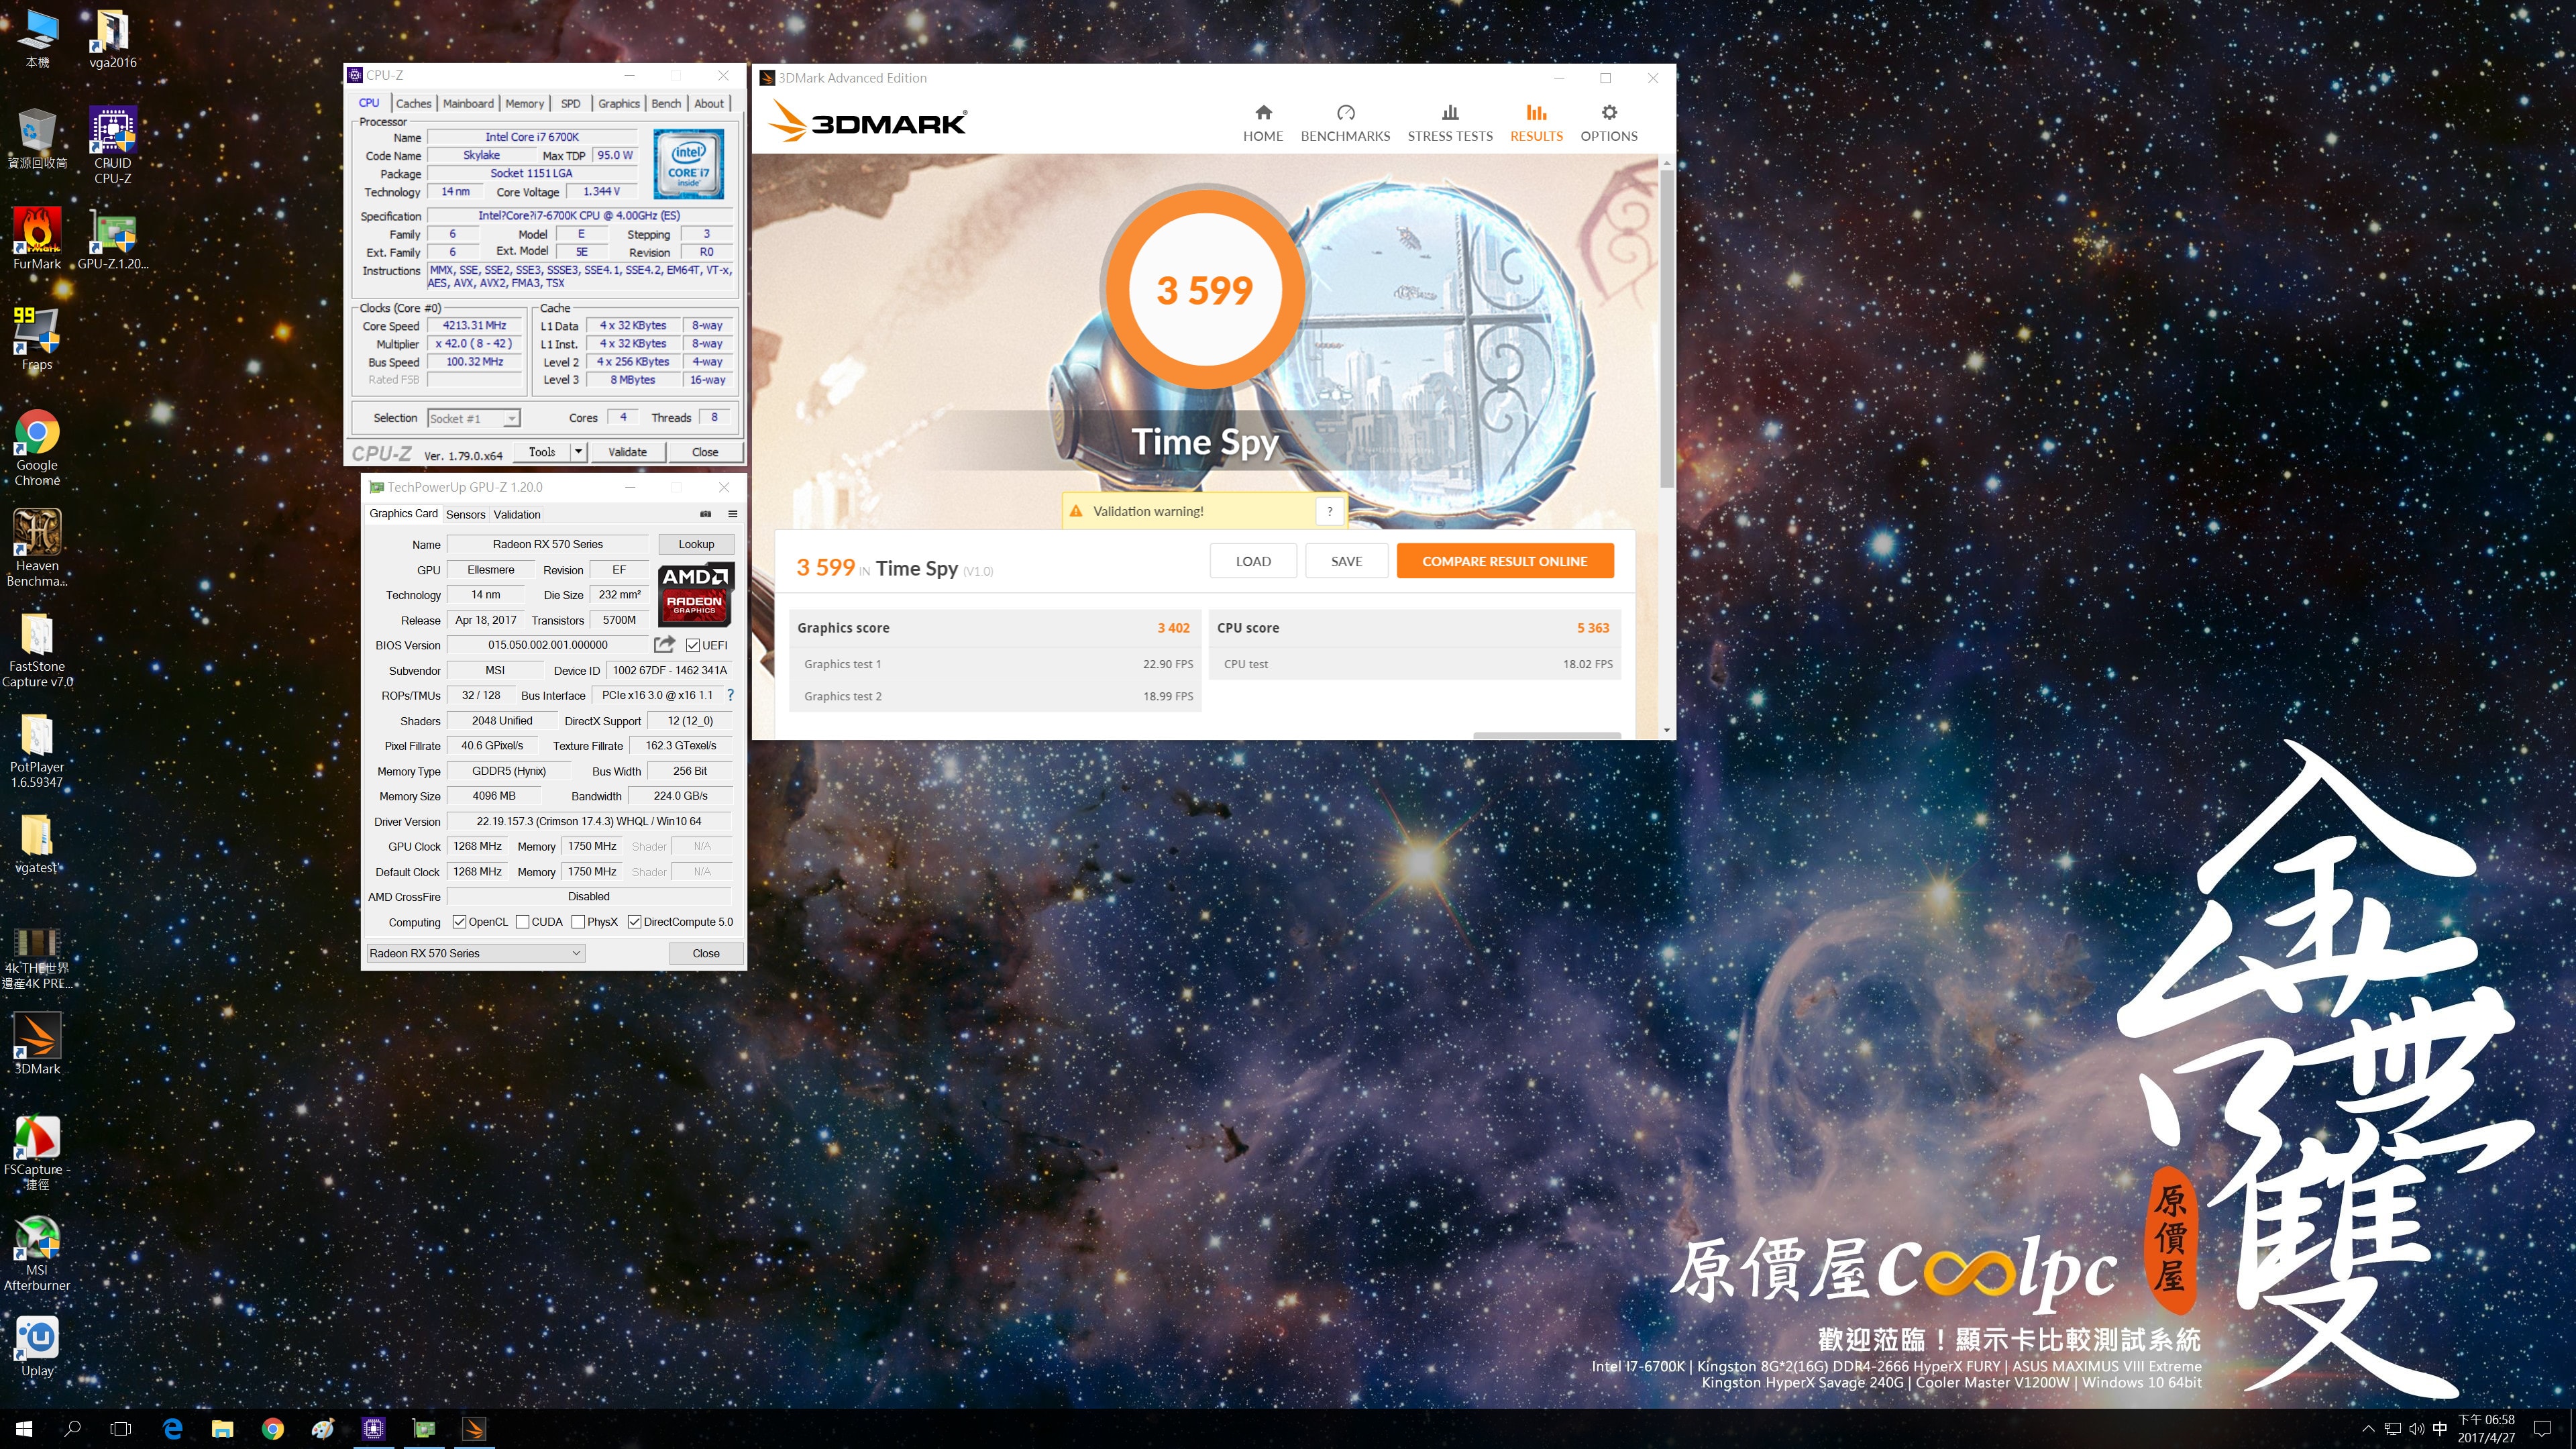Viewport: 2576px width, 1449px height.
Task: Click Bus Interface question mark in GPU-Z
Action: coord(730,695)
